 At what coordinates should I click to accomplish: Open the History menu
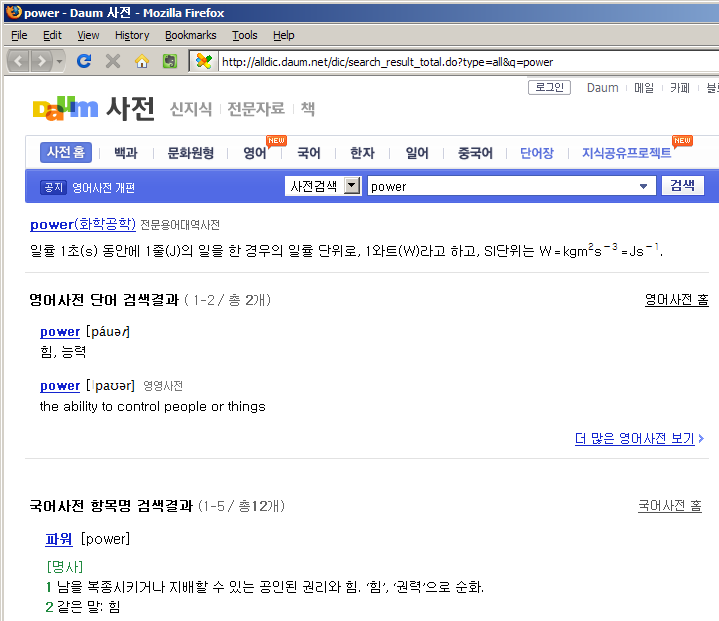point(132,35)
